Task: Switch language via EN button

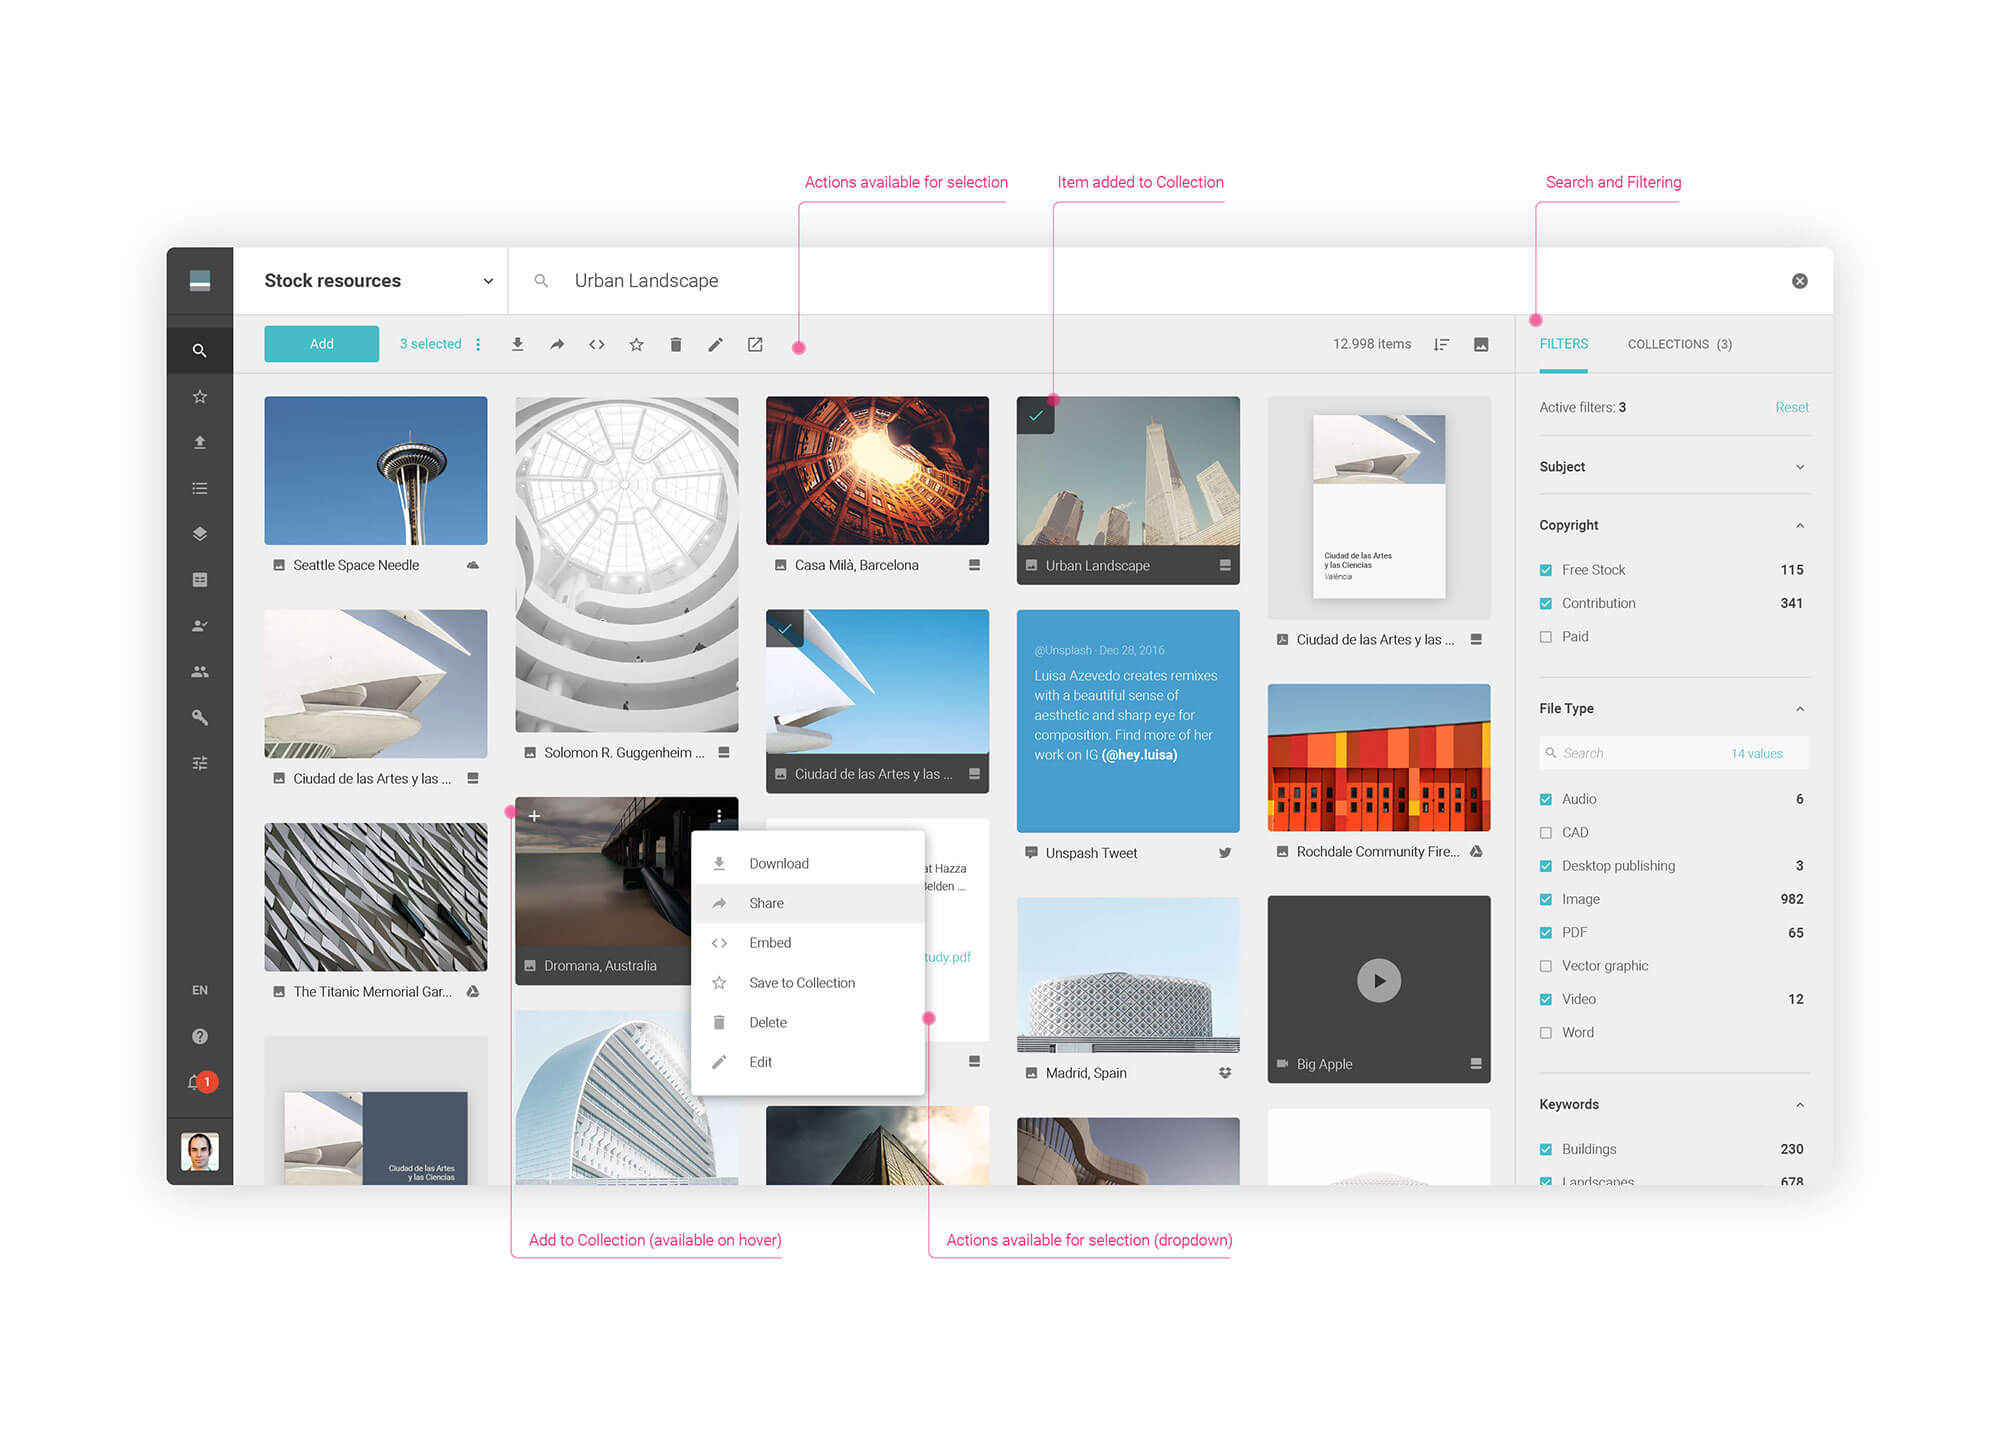Action: (200, 990)
